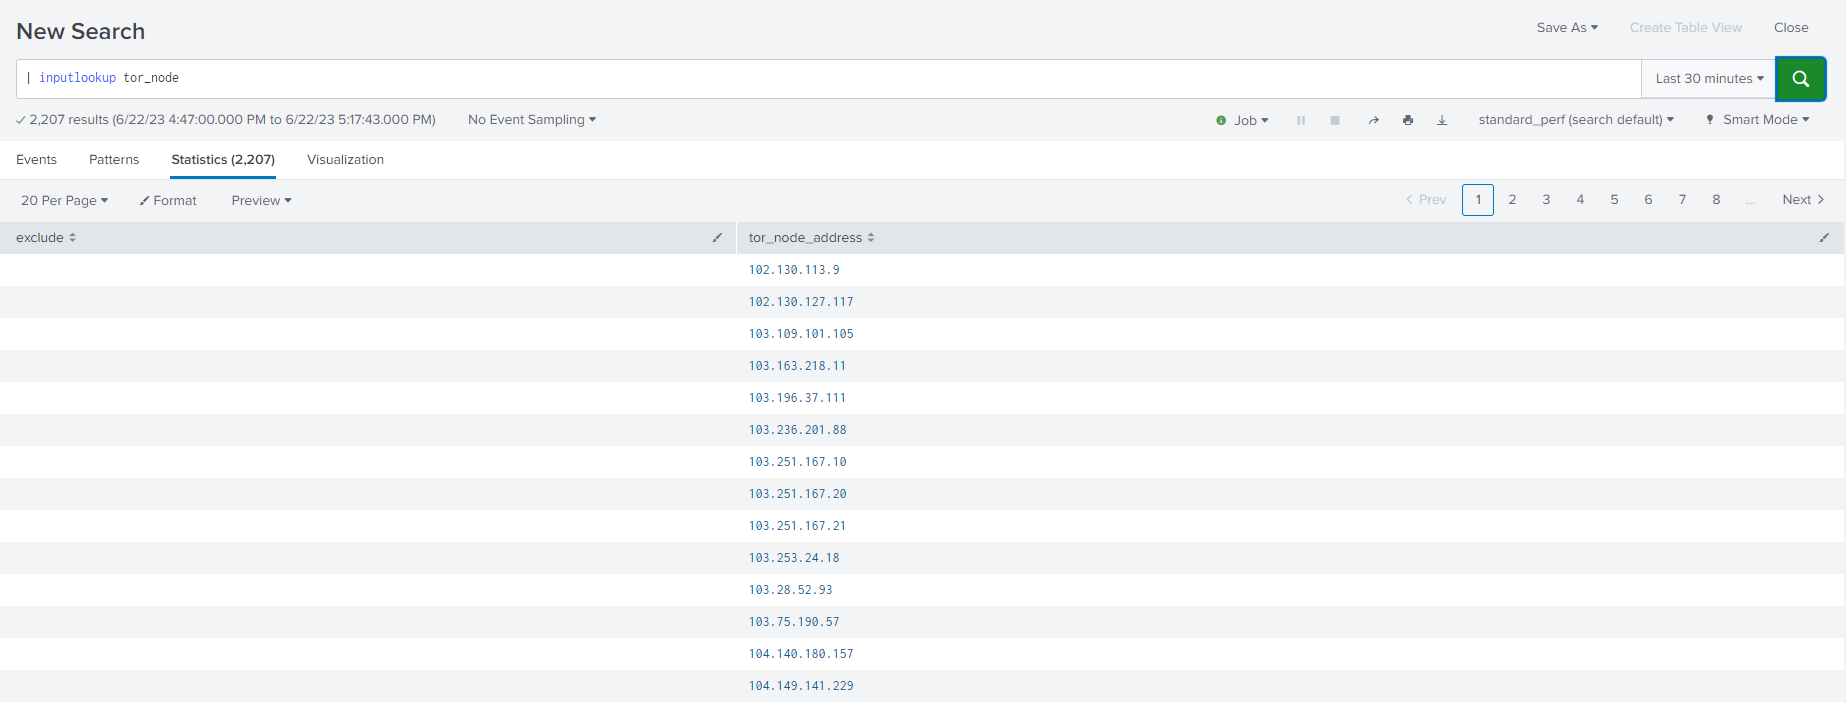Edit the exclude column with pencil icon
The image size is (1846, 703).
(717, 238)
